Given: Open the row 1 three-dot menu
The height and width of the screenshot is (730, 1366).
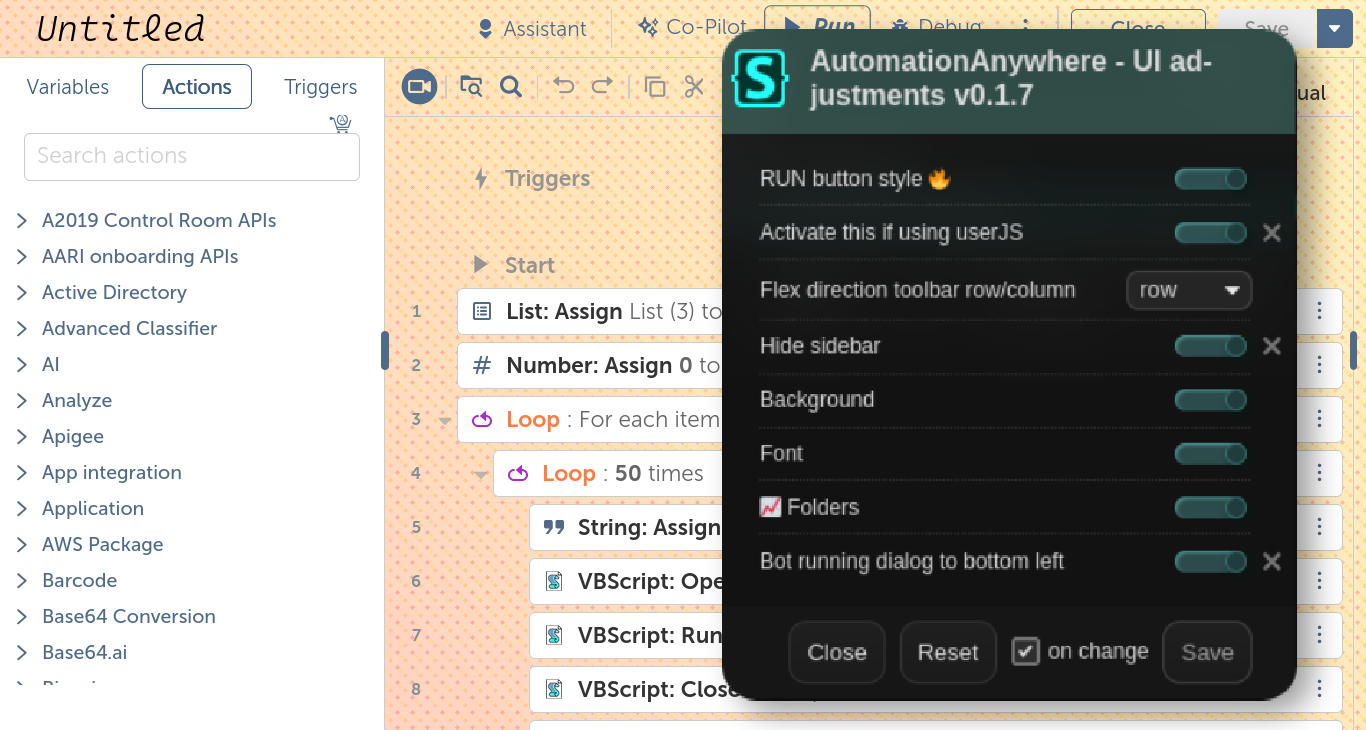Looking at the screenshot, I should 1320,311.
